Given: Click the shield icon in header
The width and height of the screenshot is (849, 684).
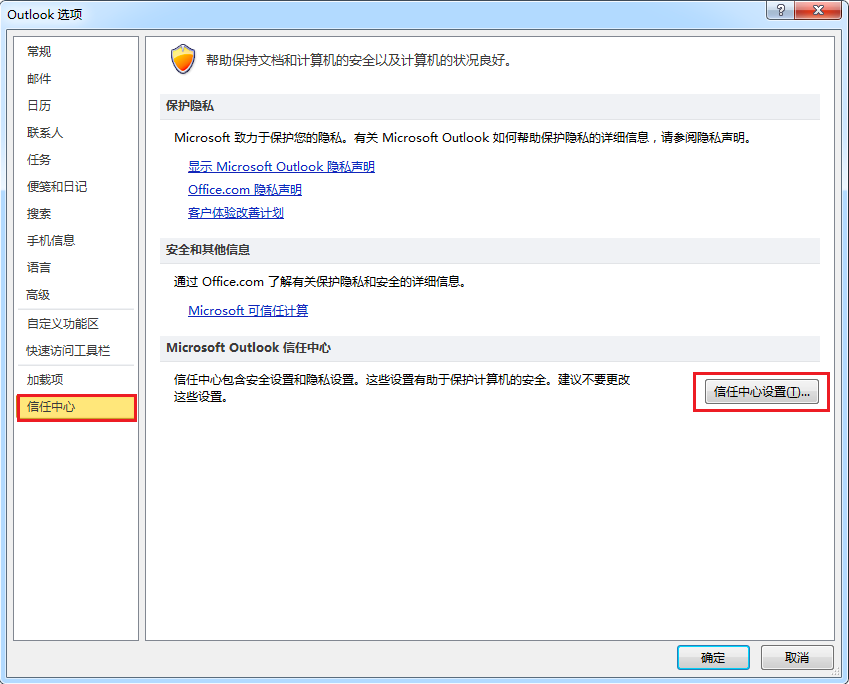Looking at the screenshot, I should click(183, 60).
